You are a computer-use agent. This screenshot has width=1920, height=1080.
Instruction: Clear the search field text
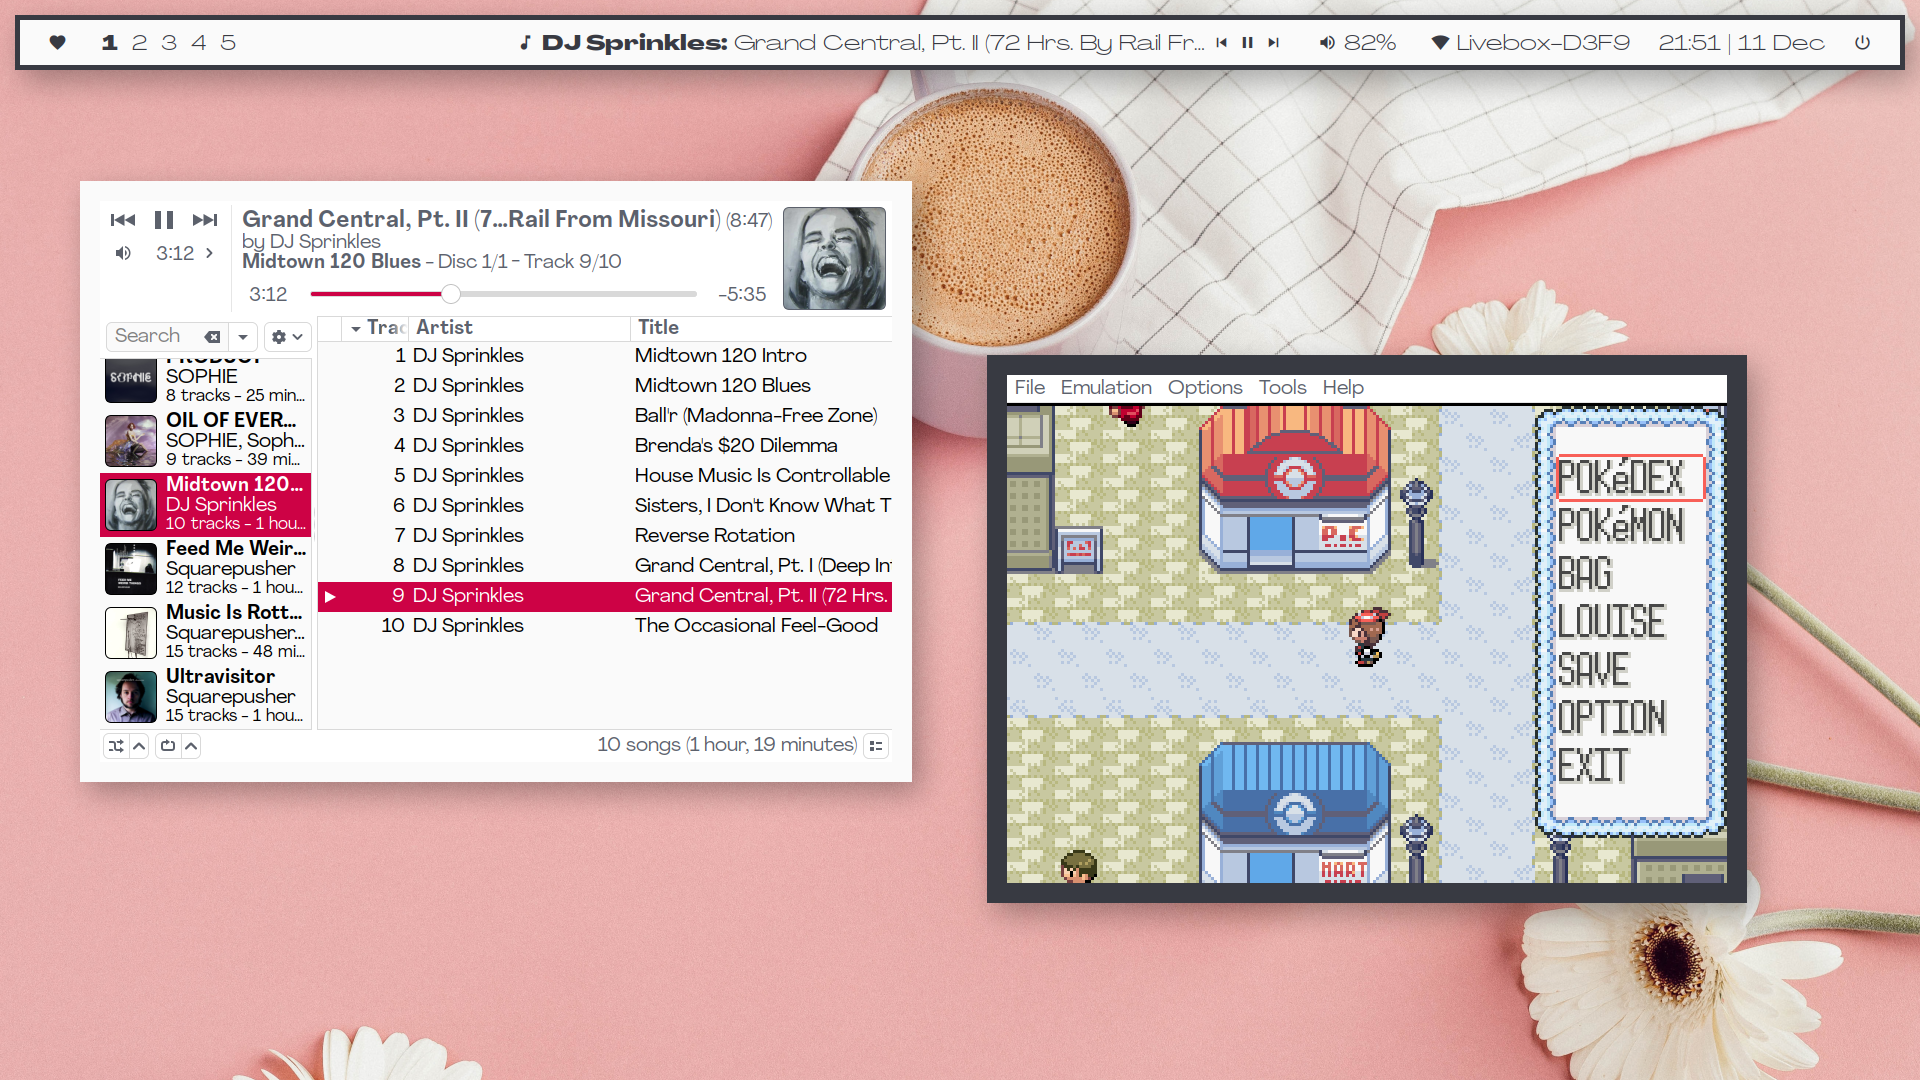coord(212,337)
